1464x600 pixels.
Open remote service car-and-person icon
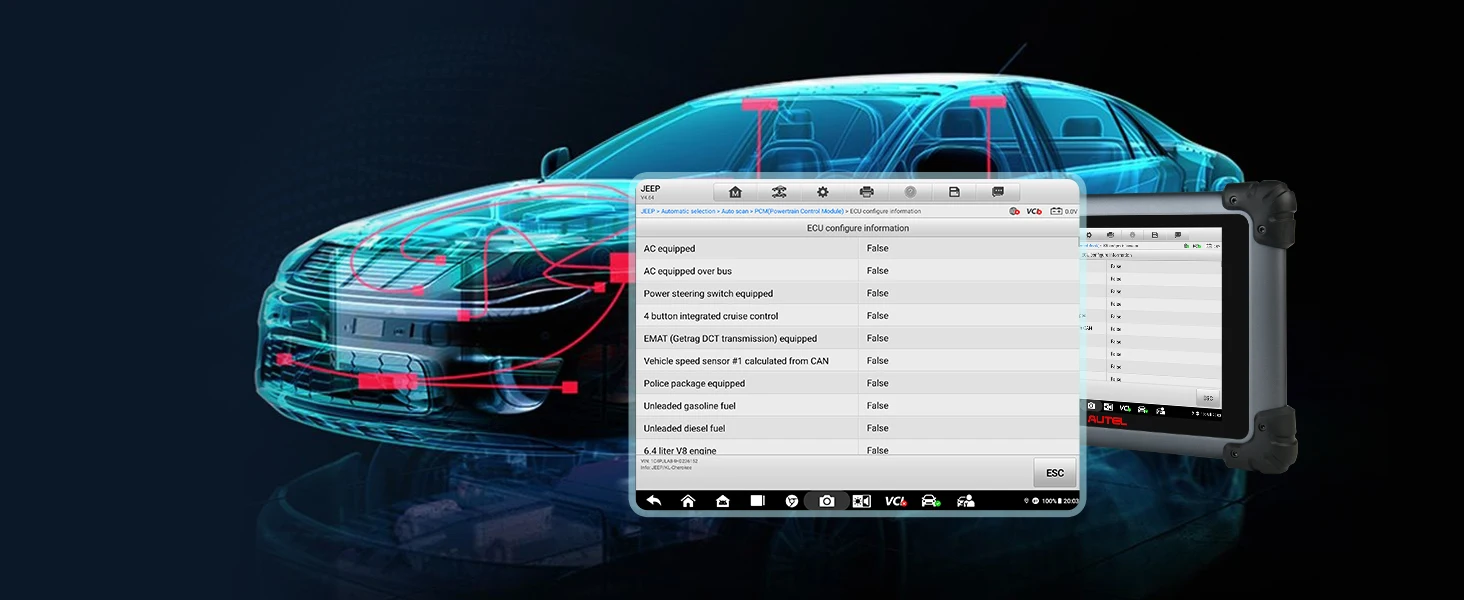(965, 501)
